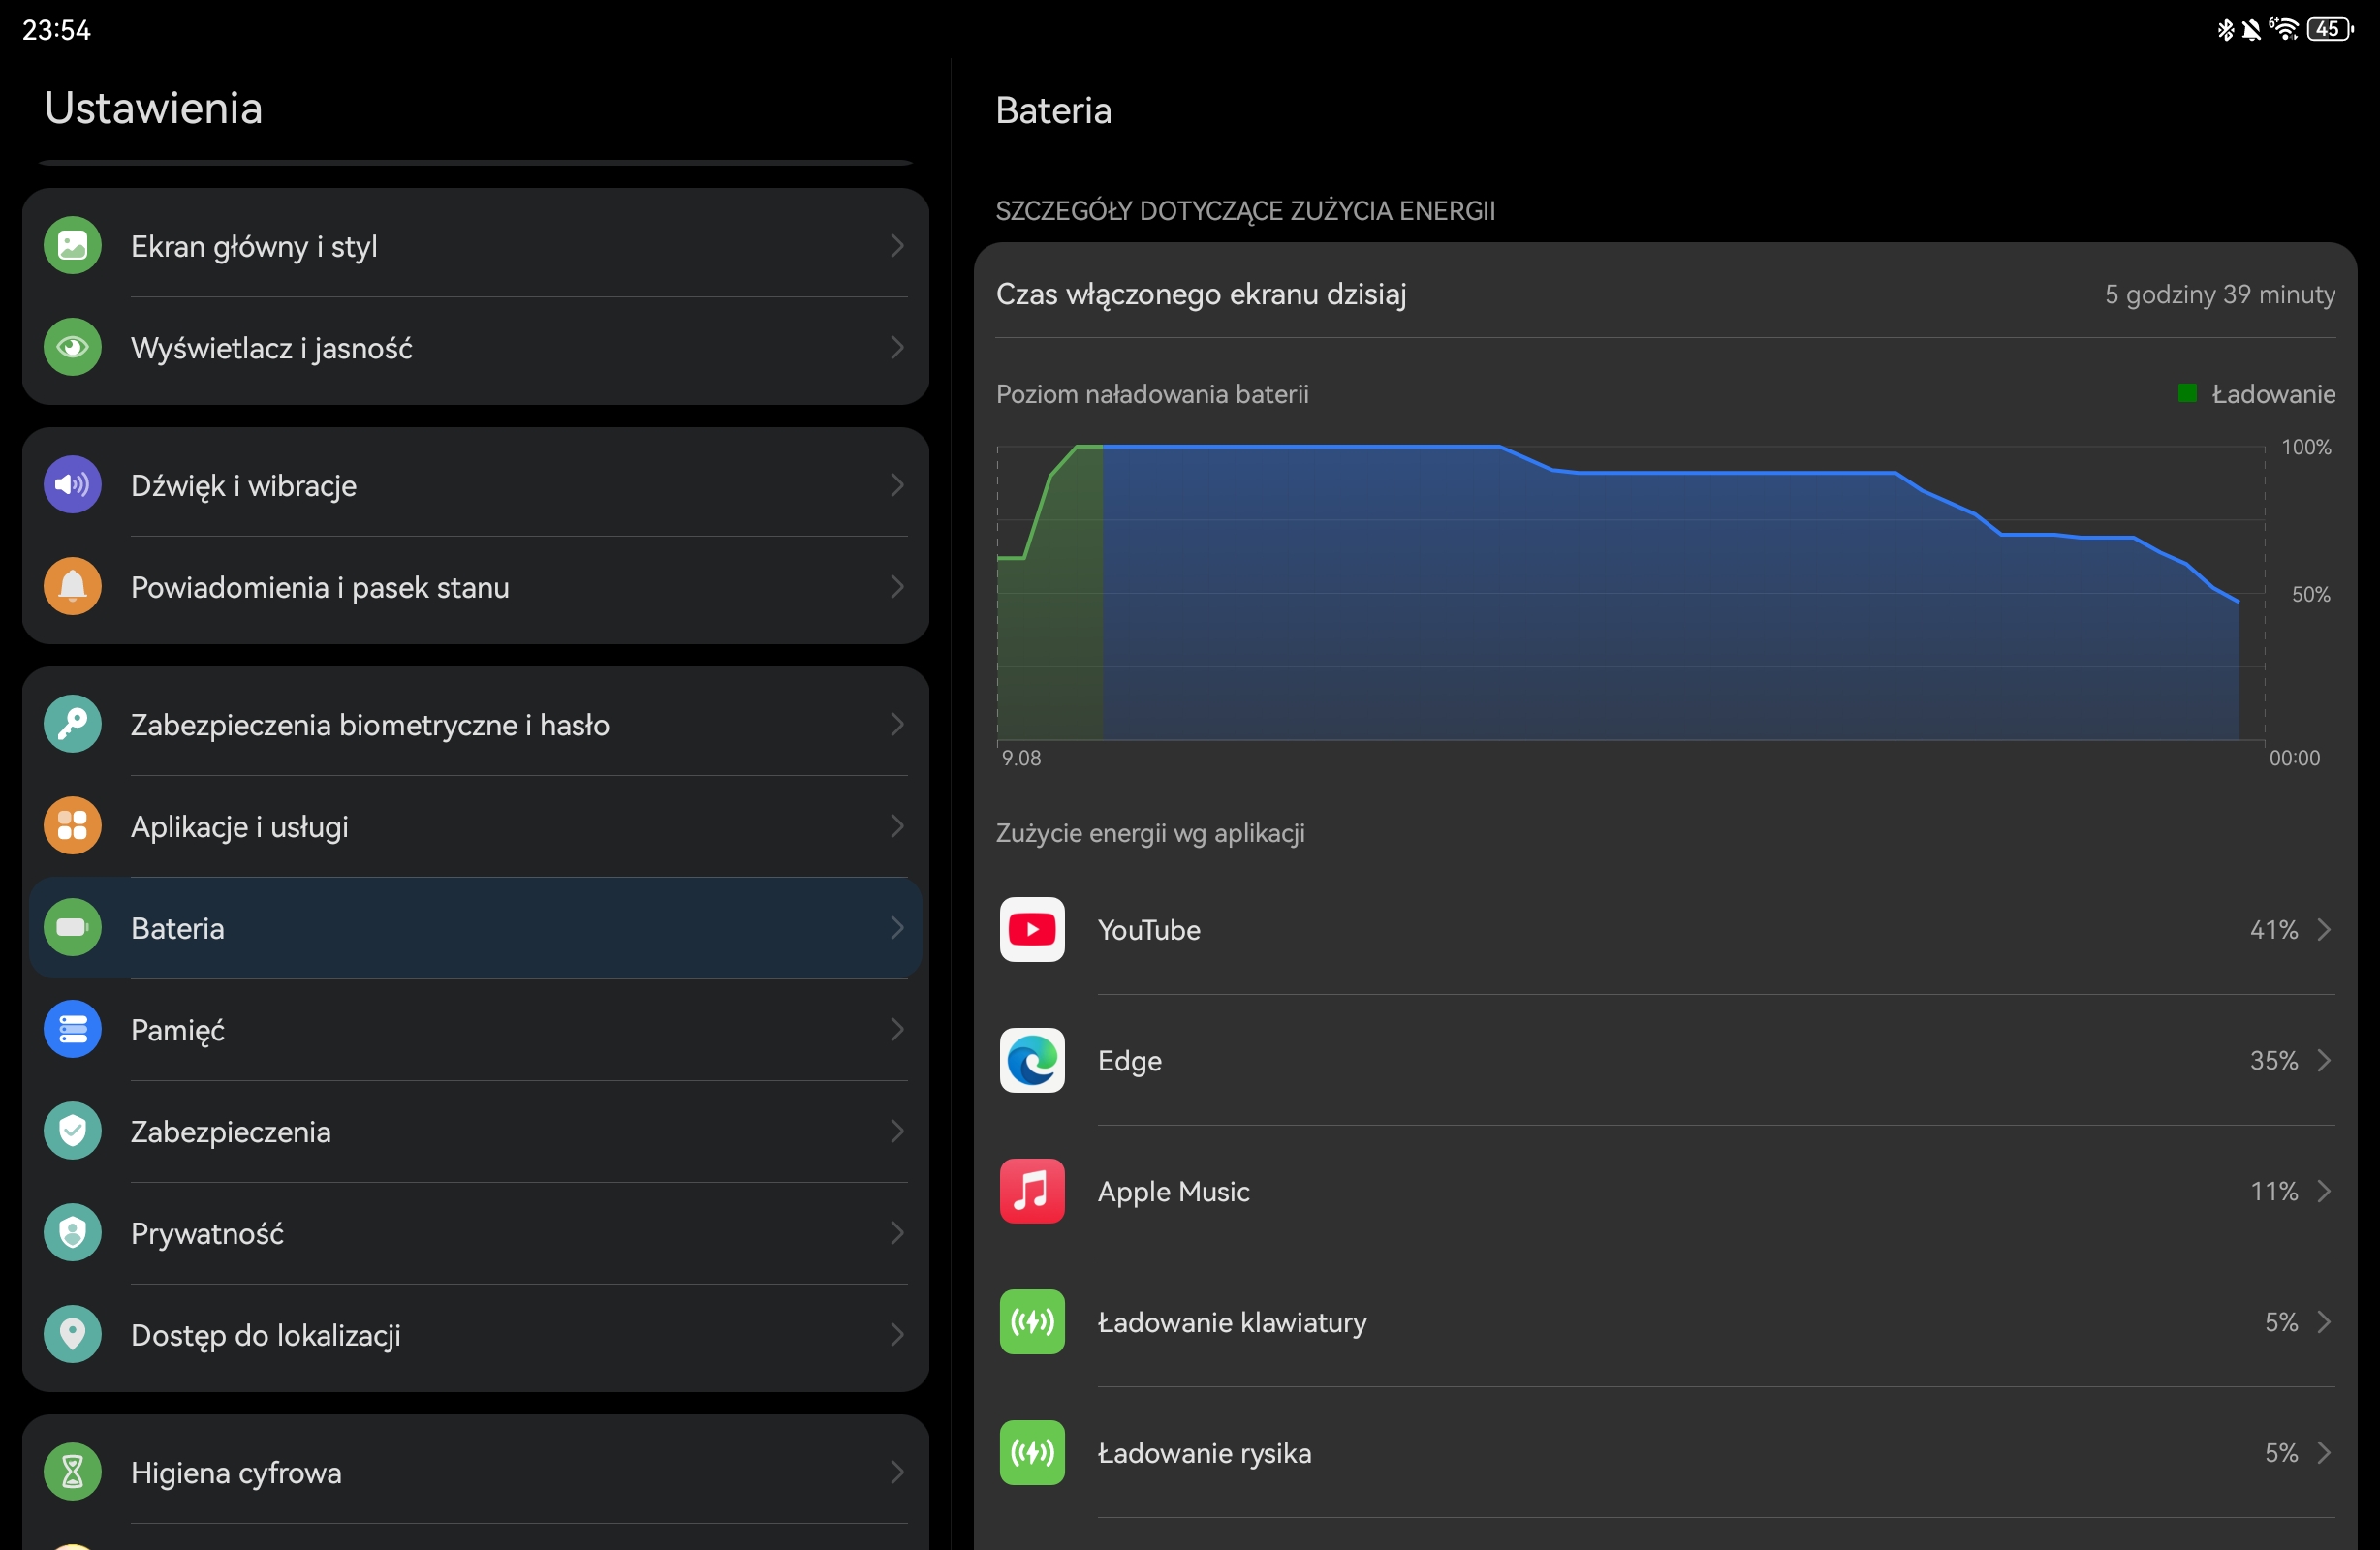The height and width of the screenshot is (1550, 2380).
Task: Expand Edge energy usage chevron
Action: [x=2325, y=1060]
